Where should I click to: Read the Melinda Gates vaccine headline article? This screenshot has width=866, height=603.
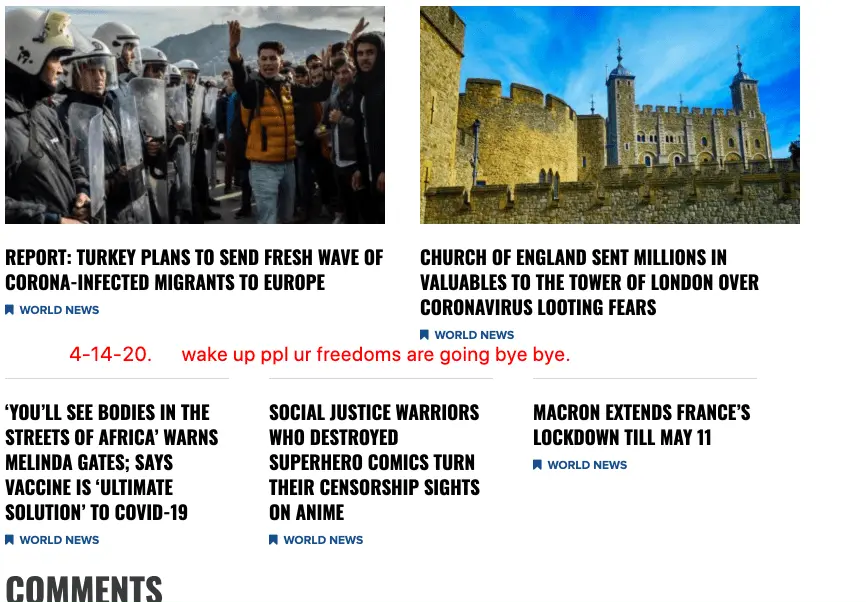click(112, 462)
